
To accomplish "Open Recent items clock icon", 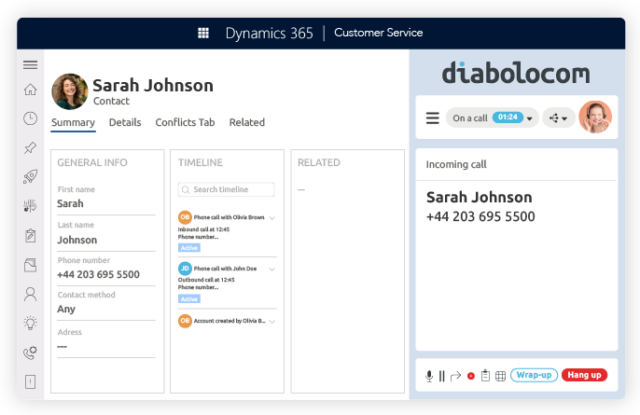I will [30, 118].
